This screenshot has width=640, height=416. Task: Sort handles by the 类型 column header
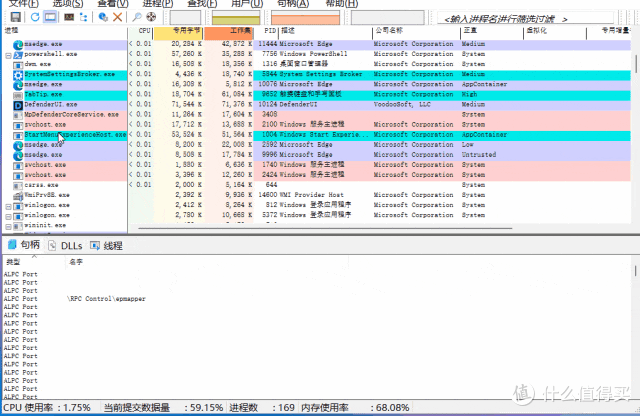point(33,262)
